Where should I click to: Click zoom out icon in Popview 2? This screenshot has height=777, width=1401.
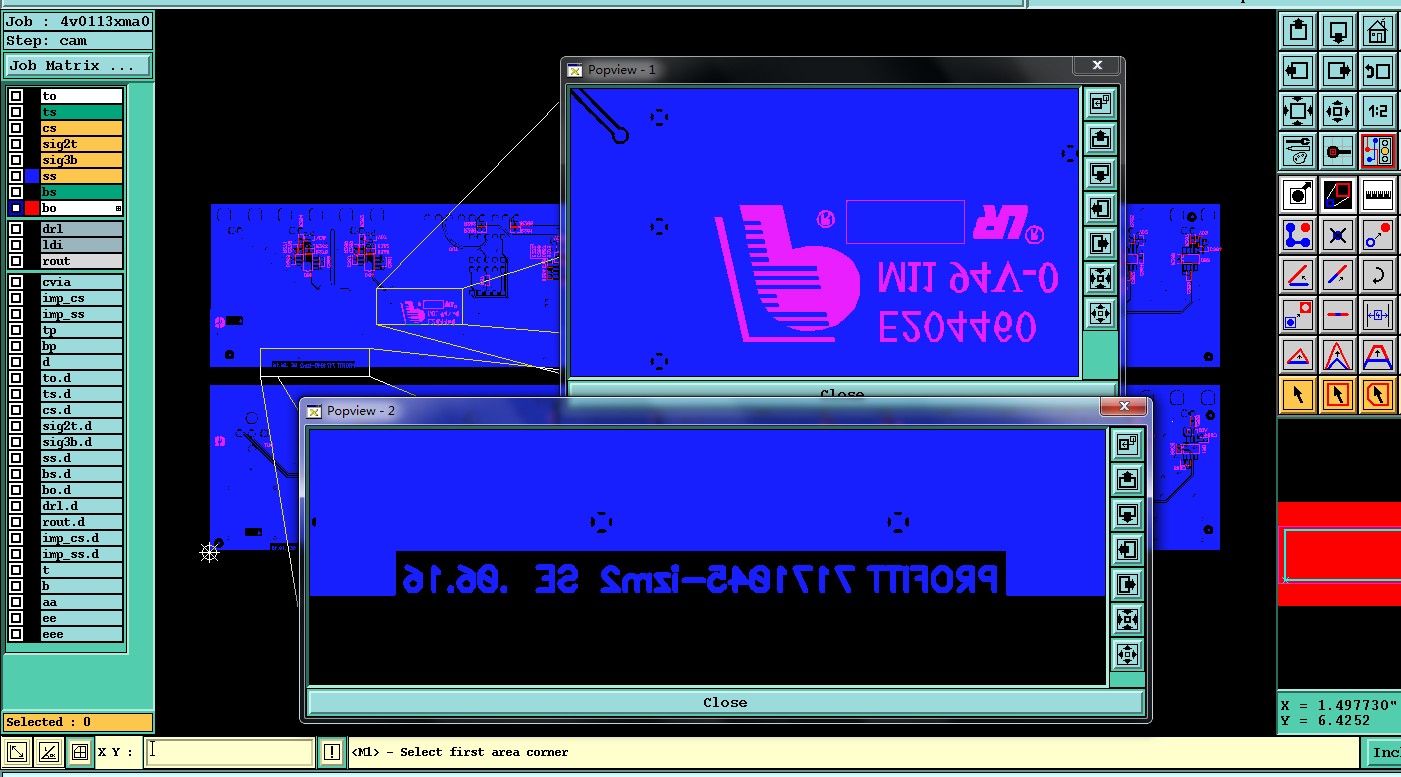point(1127,654)
